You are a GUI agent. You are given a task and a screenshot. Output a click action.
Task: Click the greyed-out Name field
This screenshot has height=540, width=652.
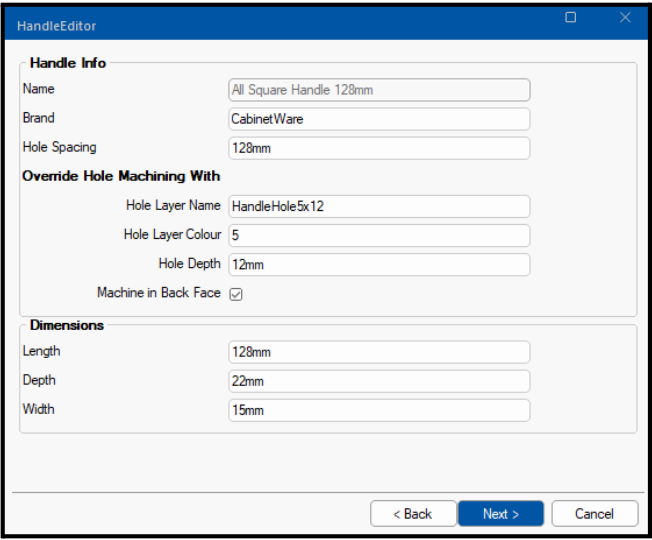coord(379,90)
